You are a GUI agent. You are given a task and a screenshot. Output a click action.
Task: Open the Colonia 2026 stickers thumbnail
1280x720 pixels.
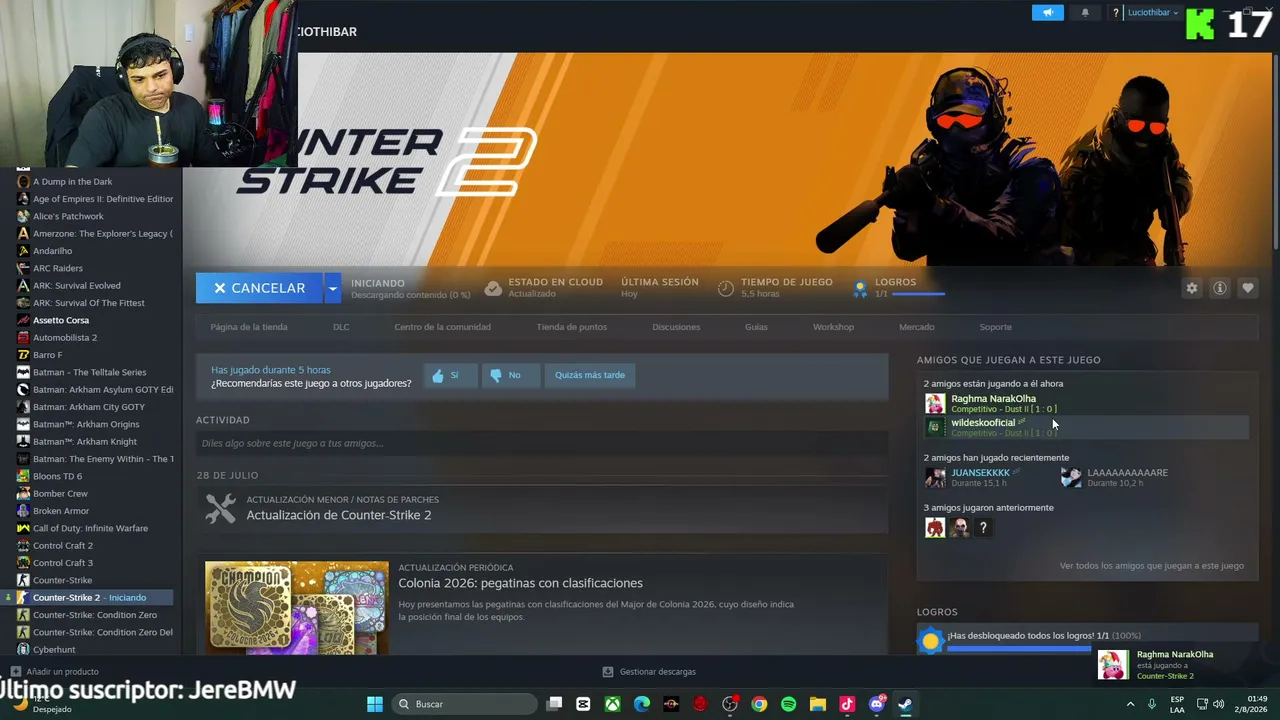pos(297,608)
